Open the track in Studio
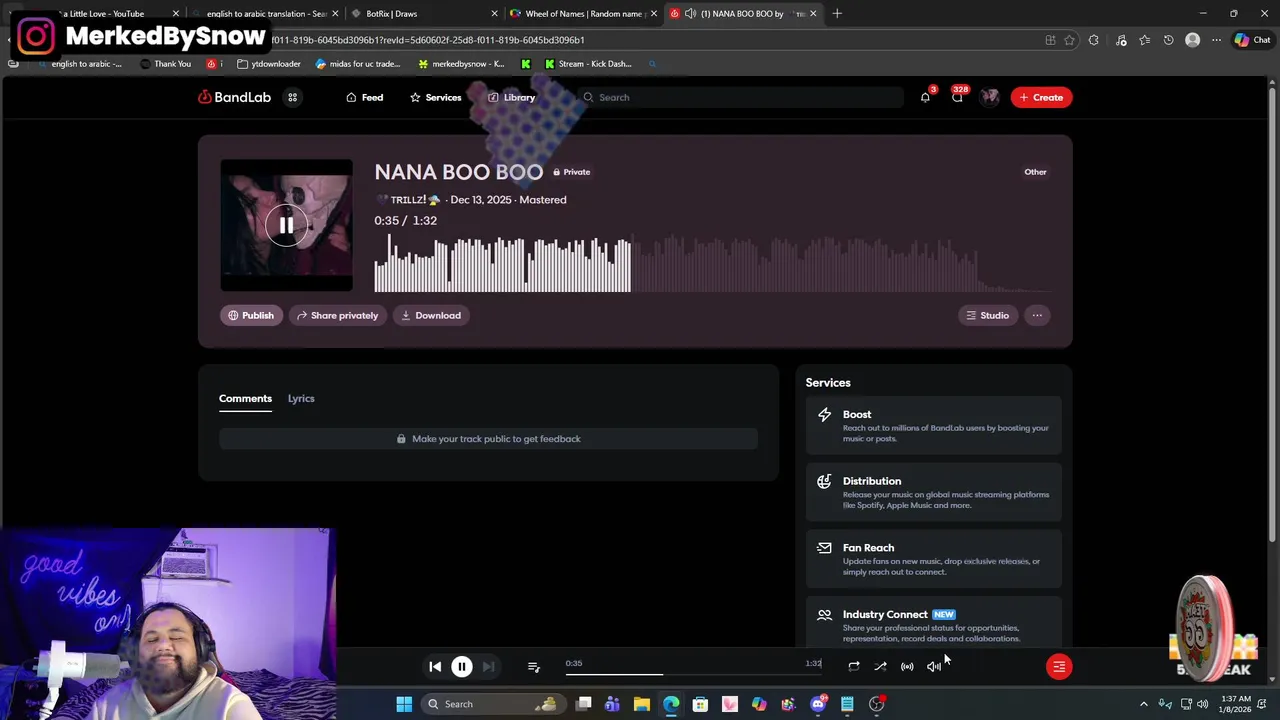1280x720 pixels. click(987, 315)
